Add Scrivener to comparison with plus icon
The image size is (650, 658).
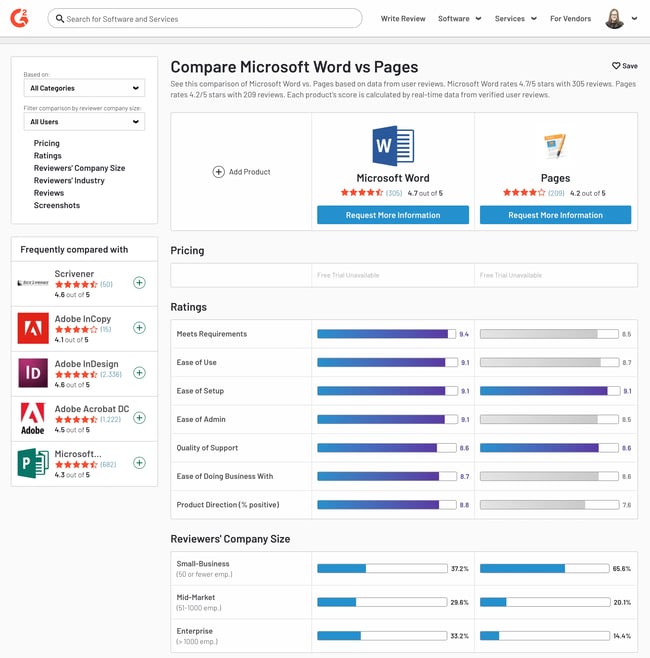pos(139,282)
